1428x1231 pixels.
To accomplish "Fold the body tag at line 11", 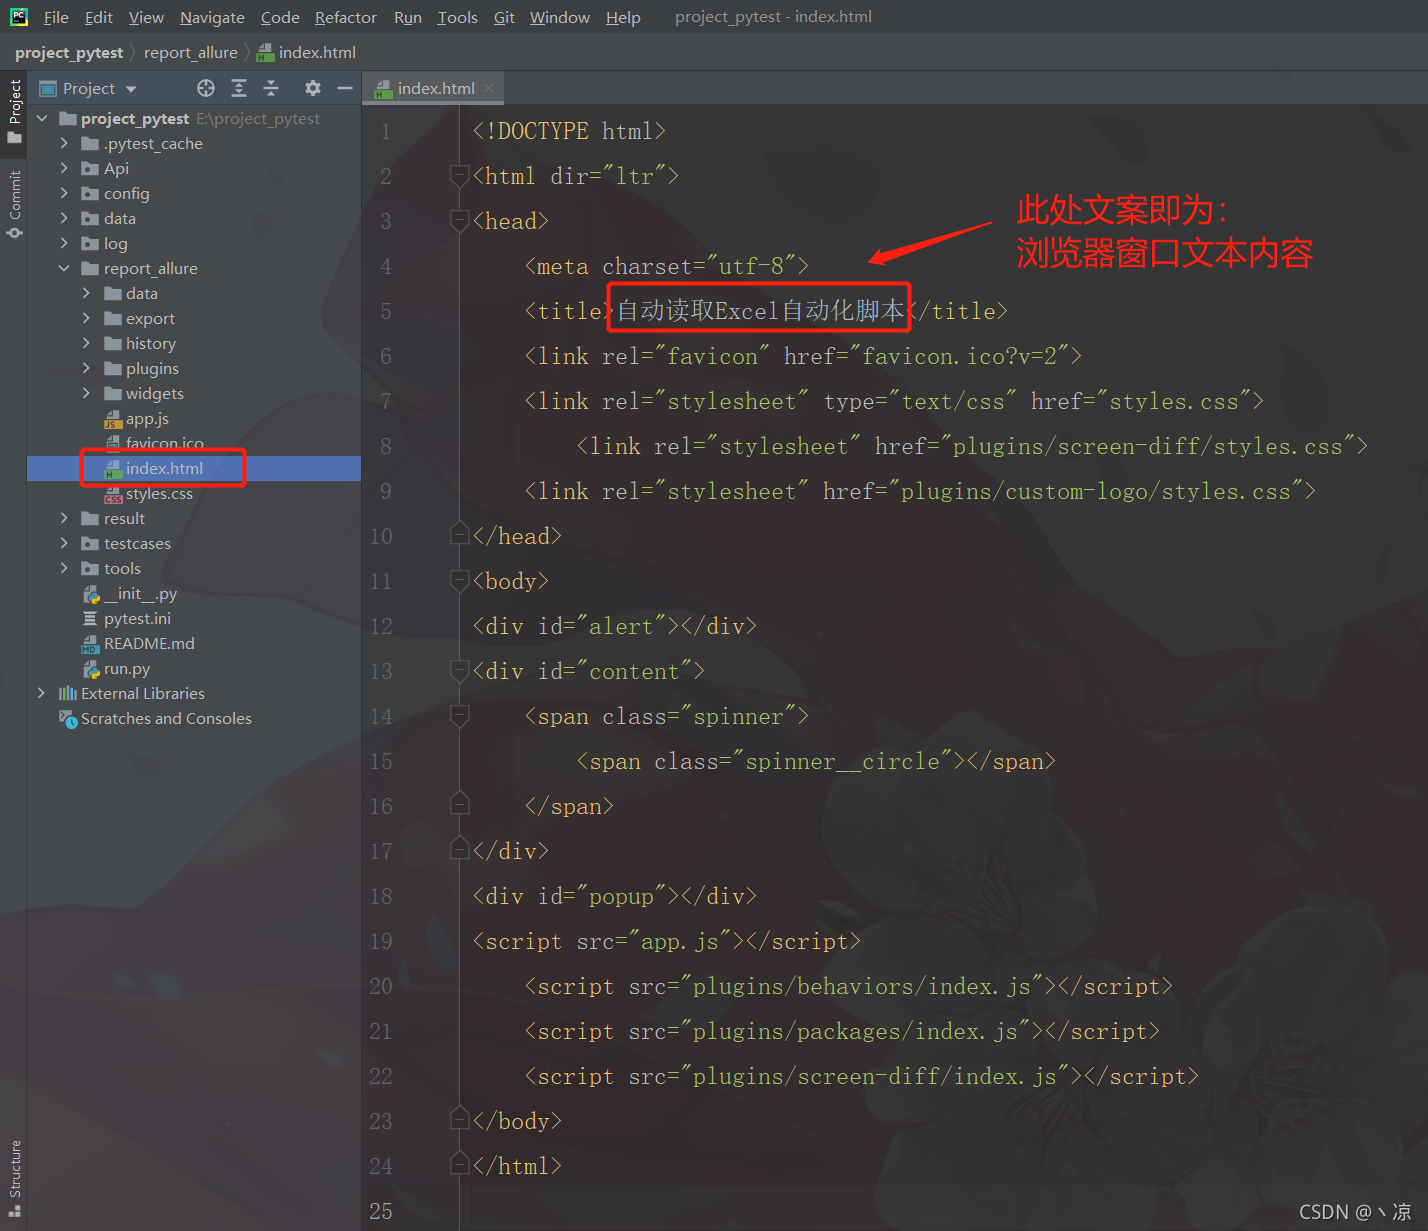I will tap(460, 581).
